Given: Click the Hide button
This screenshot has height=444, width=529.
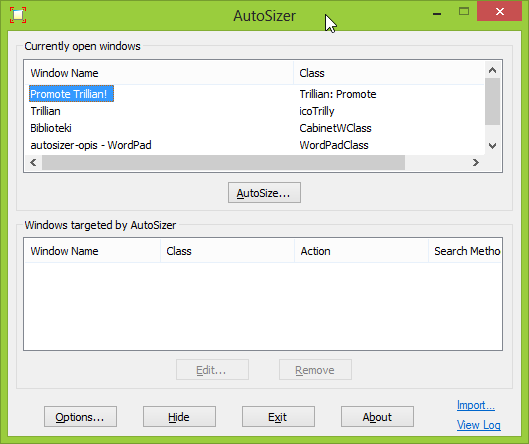Looking at the screenshot, I should point(179,417).
